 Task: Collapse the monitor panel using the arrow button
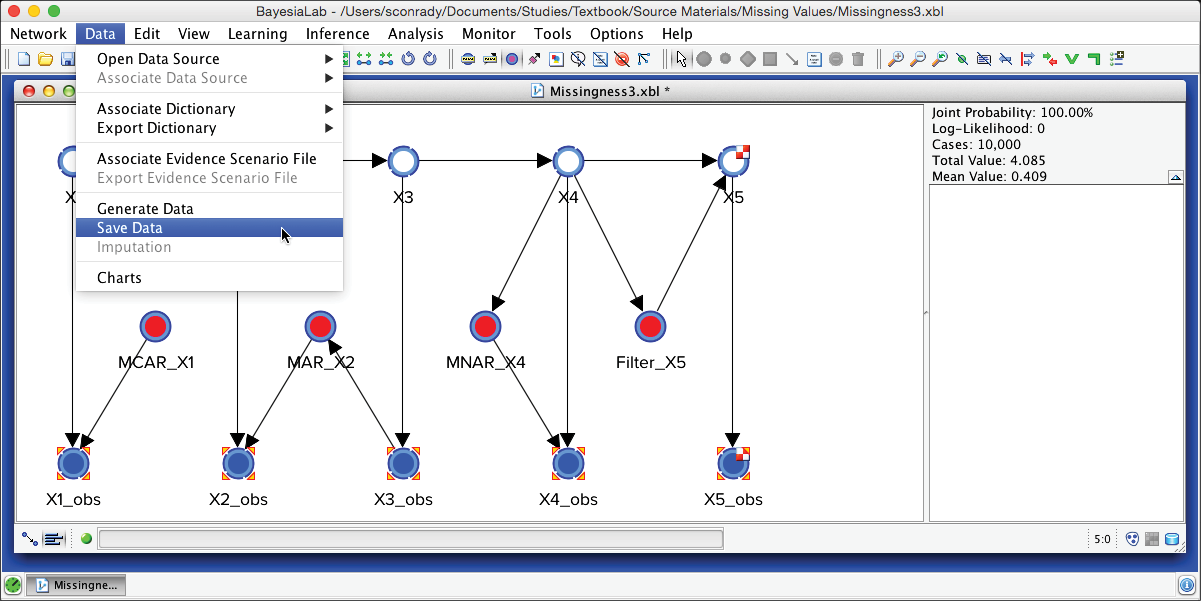(x=1175, y=177)
